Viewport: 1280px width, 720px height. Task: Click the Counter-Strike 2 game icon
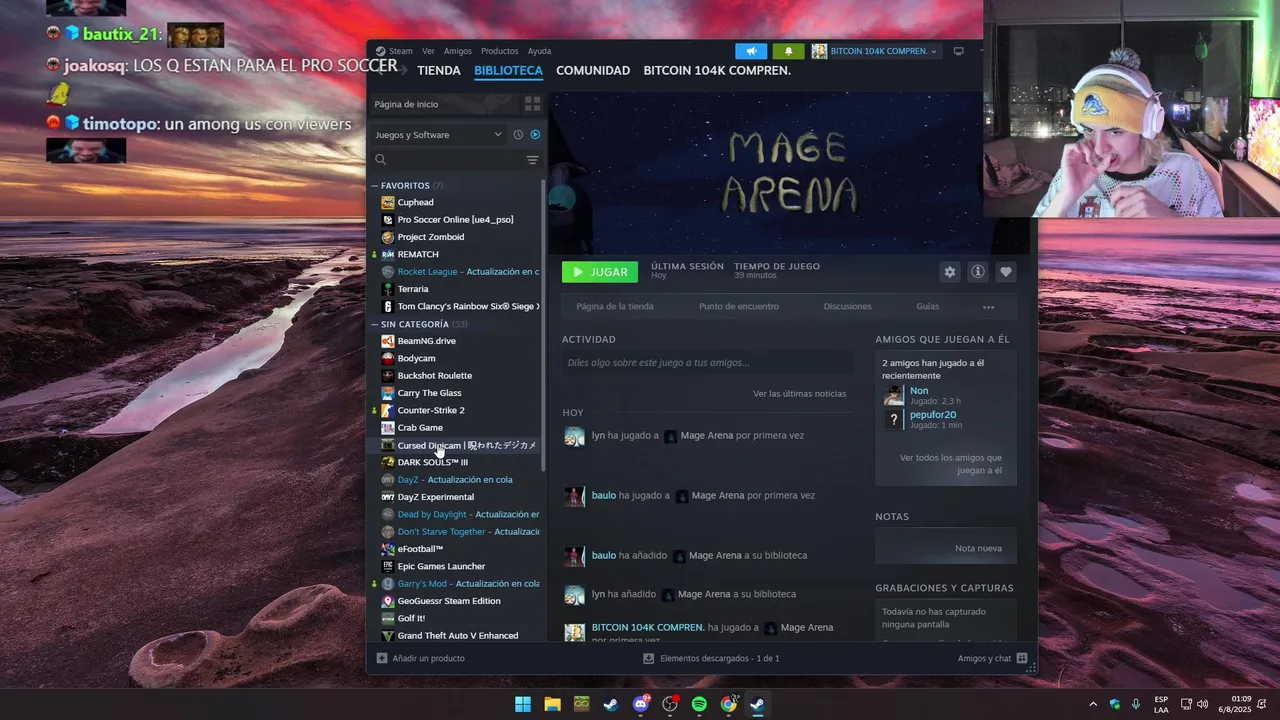coord(388,410)
